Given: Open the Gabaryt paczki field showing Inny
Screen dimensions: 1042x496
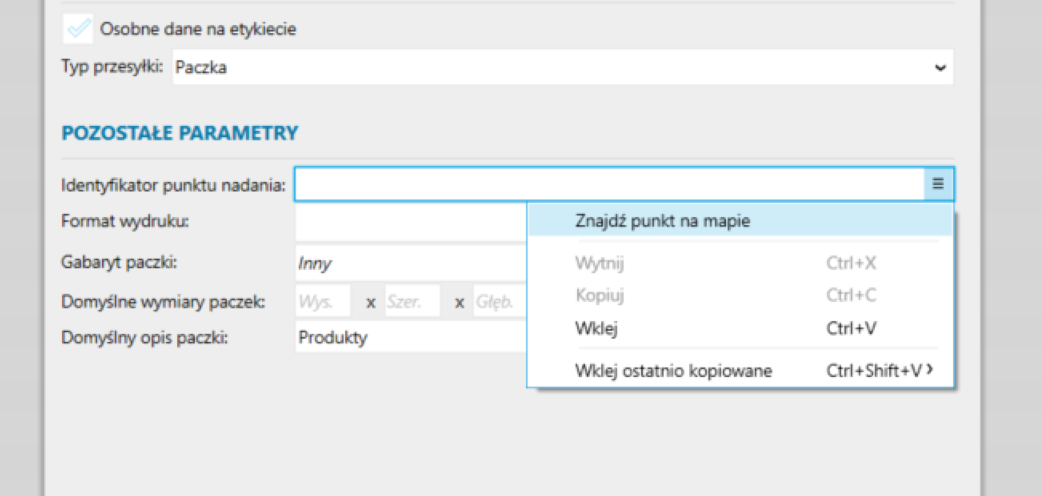Looking at the screenshot, I should (x=410, y=264).
